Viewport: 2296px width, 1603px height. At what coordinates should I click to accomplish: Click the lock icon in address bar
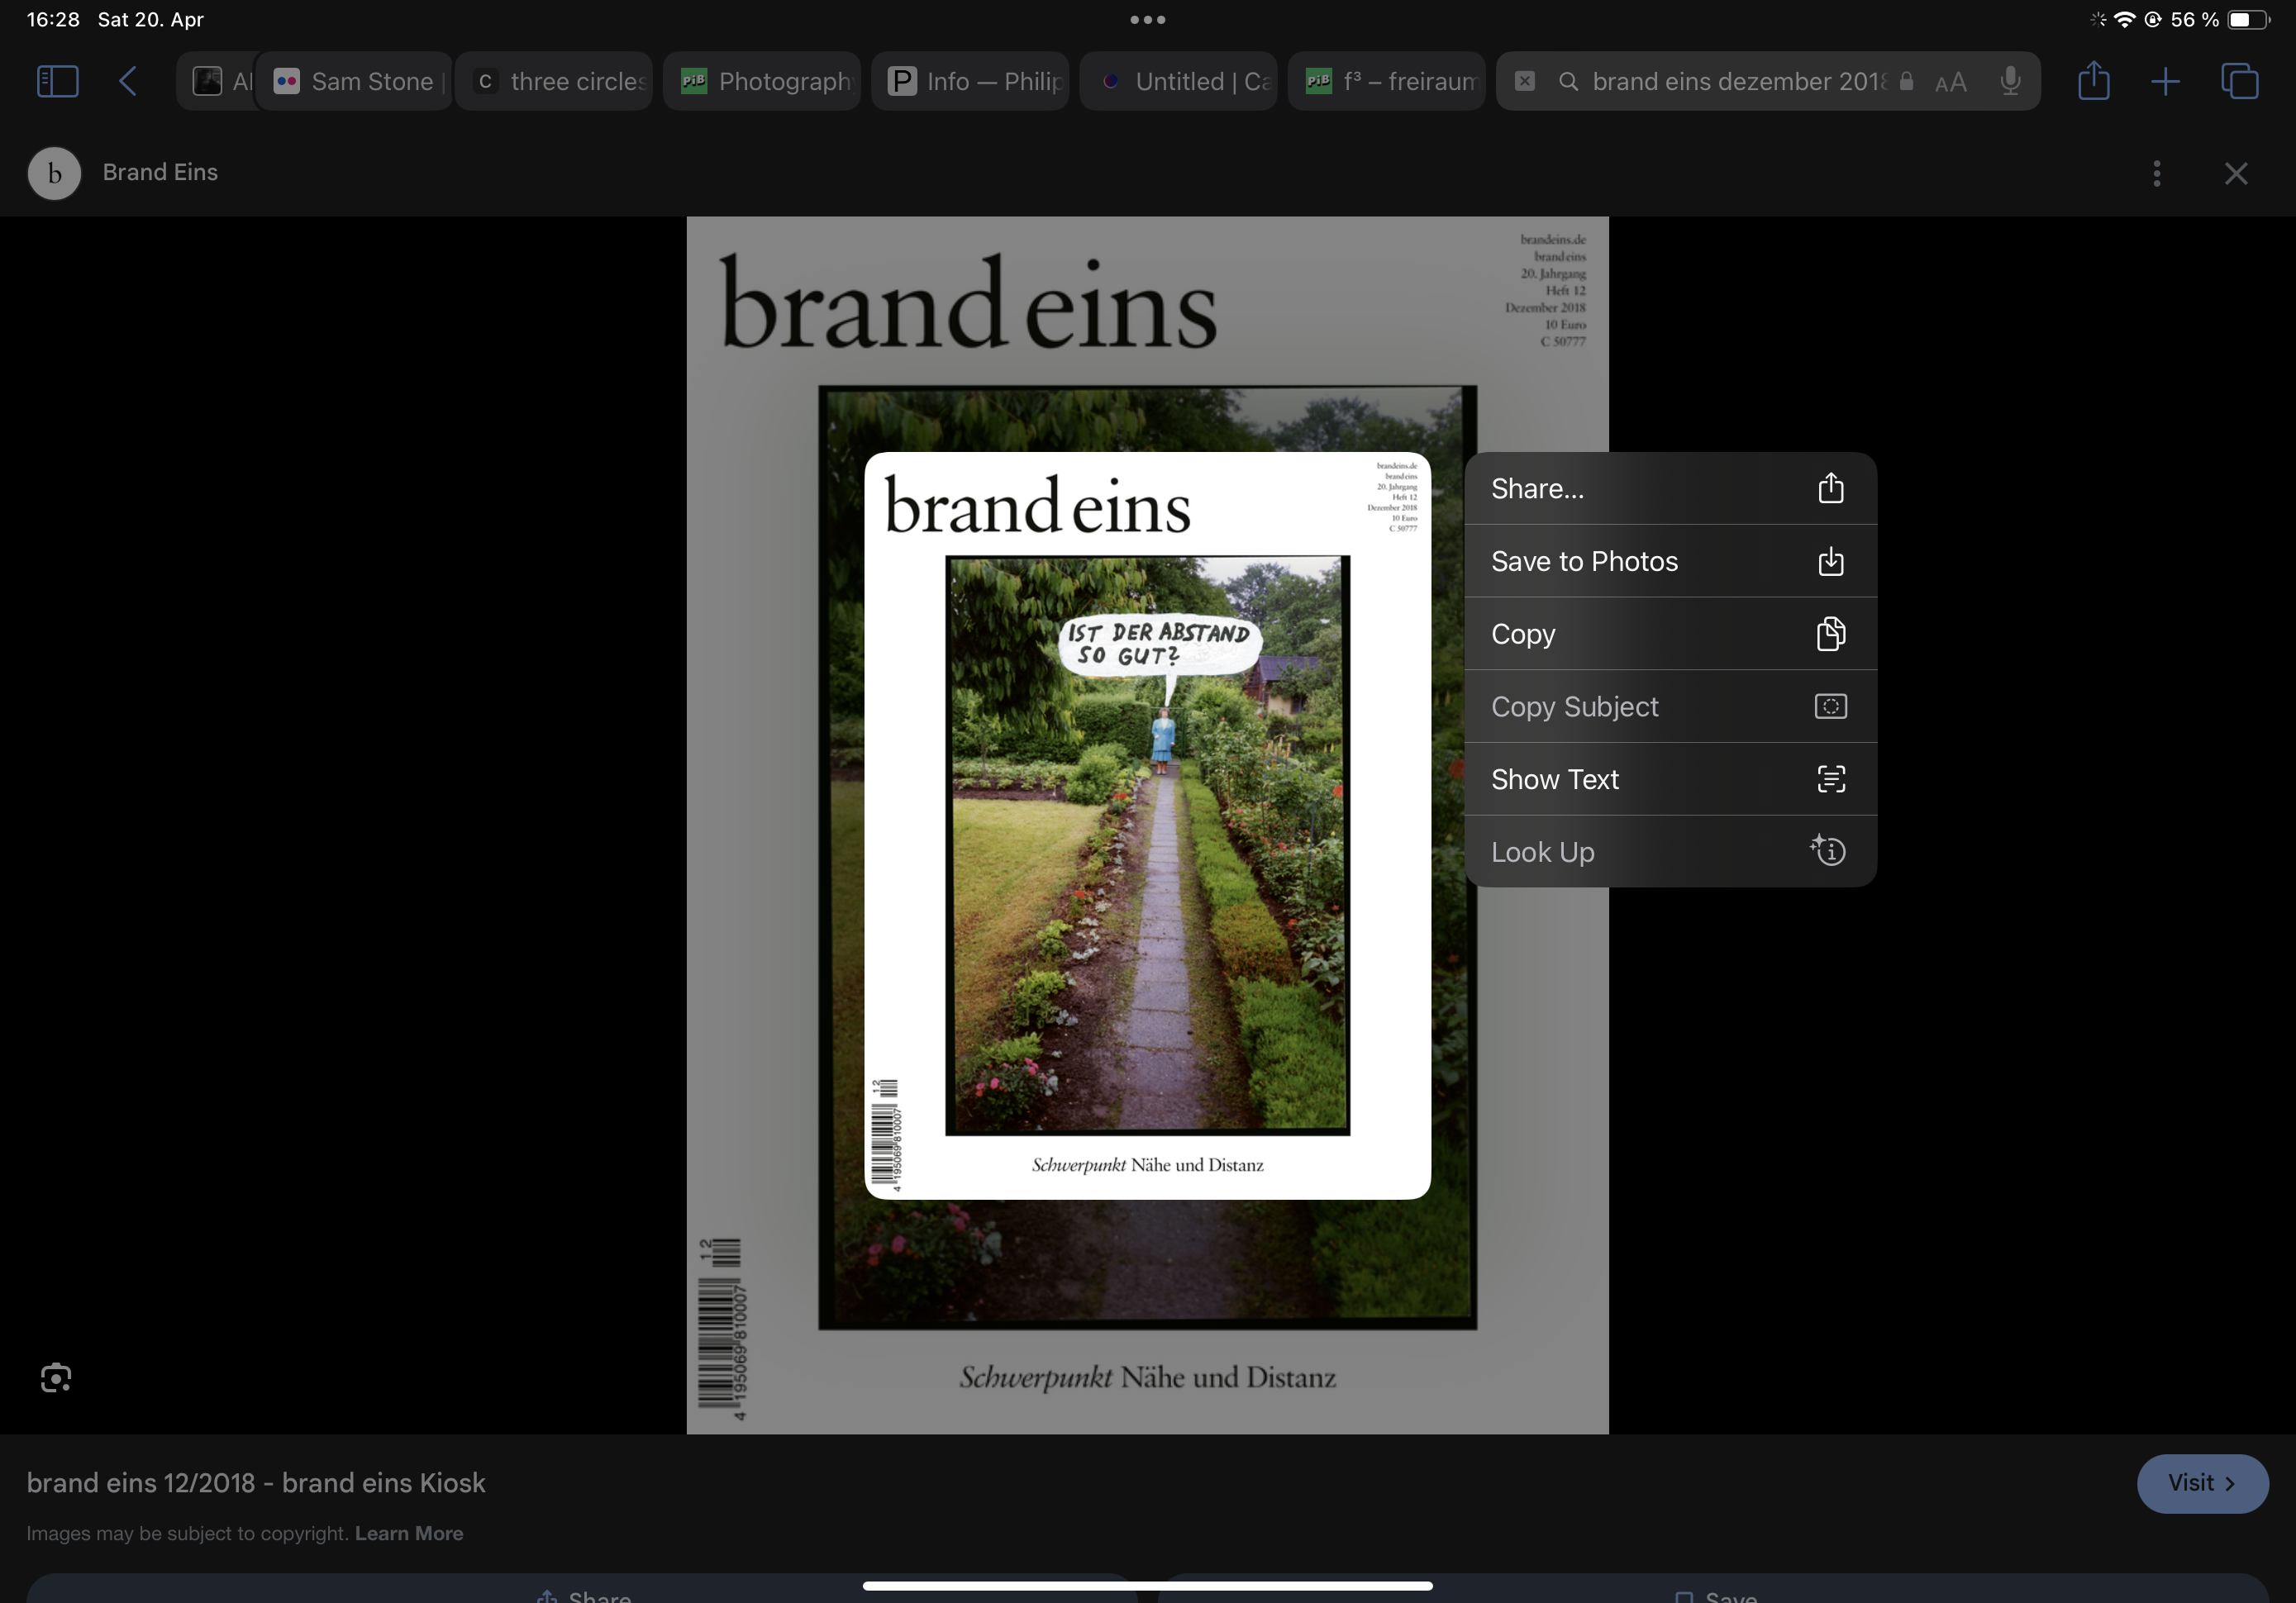(x=1906, y=81)
